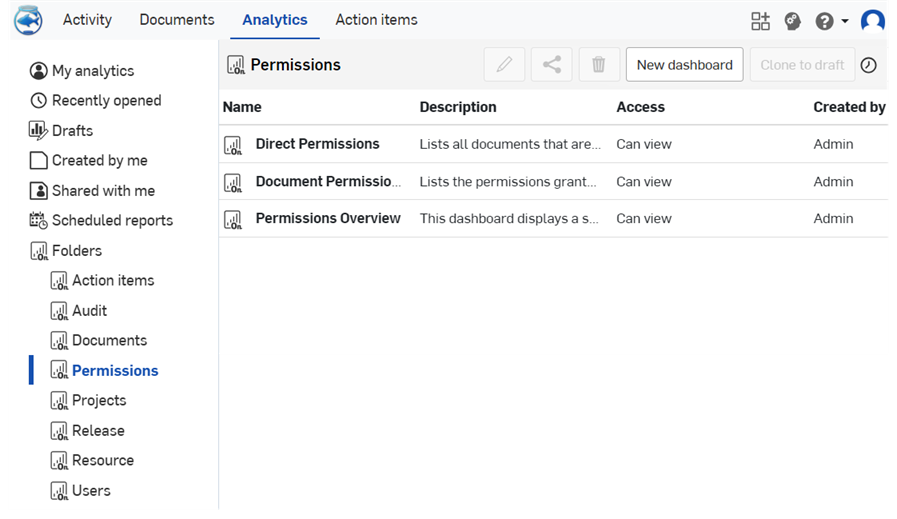This screenshot has height=519, width=897.
Task: Open the help question mark dropdown
Action: point(831,21)
